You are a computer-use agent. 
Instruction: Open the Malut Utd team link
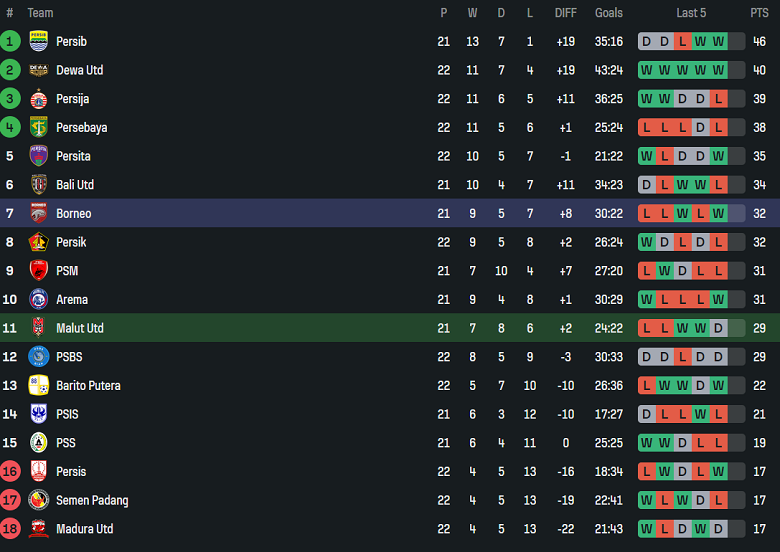point(80,328)
